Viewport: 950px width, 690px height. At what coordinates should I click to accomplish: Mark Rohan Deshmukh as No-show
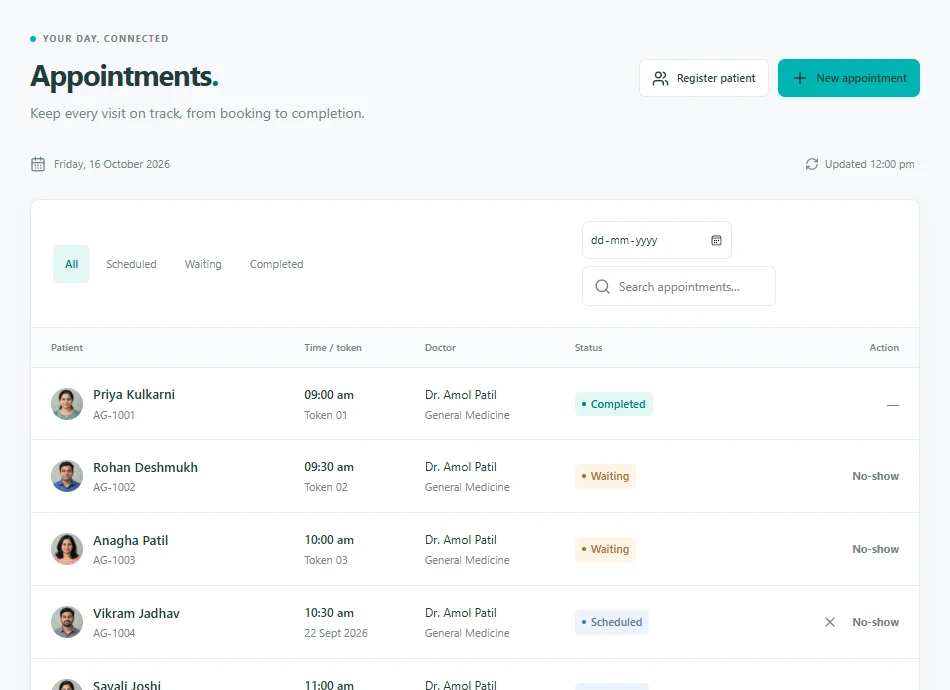[x=875, y=476]
